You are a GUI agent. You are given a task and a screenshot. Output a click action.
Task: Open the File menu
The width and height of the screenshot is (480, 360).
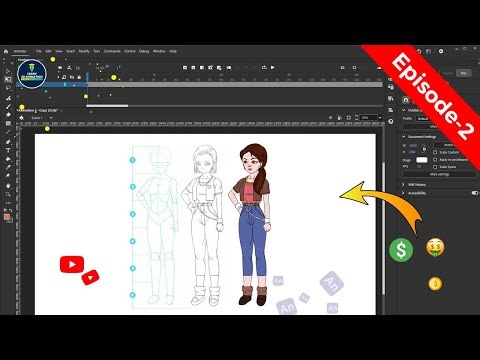click(39, 51)
